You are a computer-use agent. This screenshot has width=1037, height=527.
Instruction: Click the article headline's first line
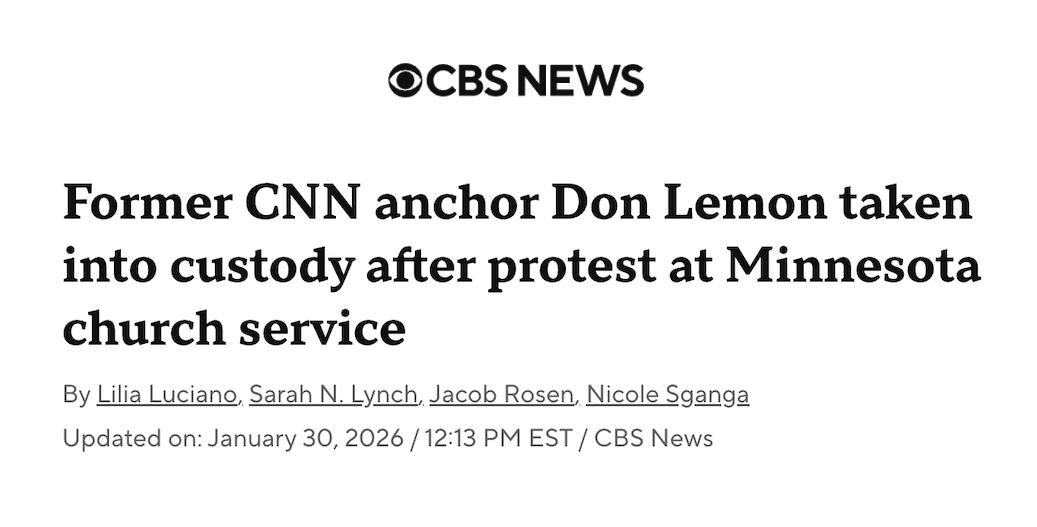pos(517,203)
